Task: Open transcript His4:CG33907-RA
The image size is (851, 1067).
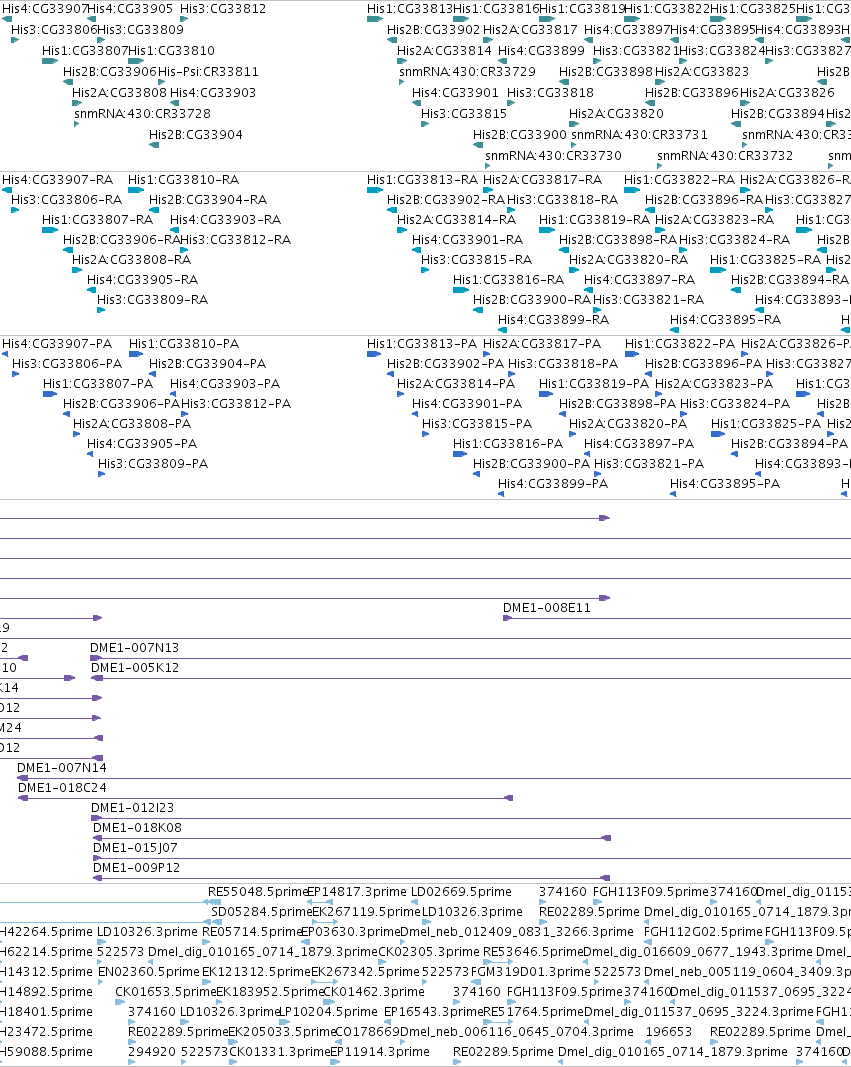Action: point(57,180)
